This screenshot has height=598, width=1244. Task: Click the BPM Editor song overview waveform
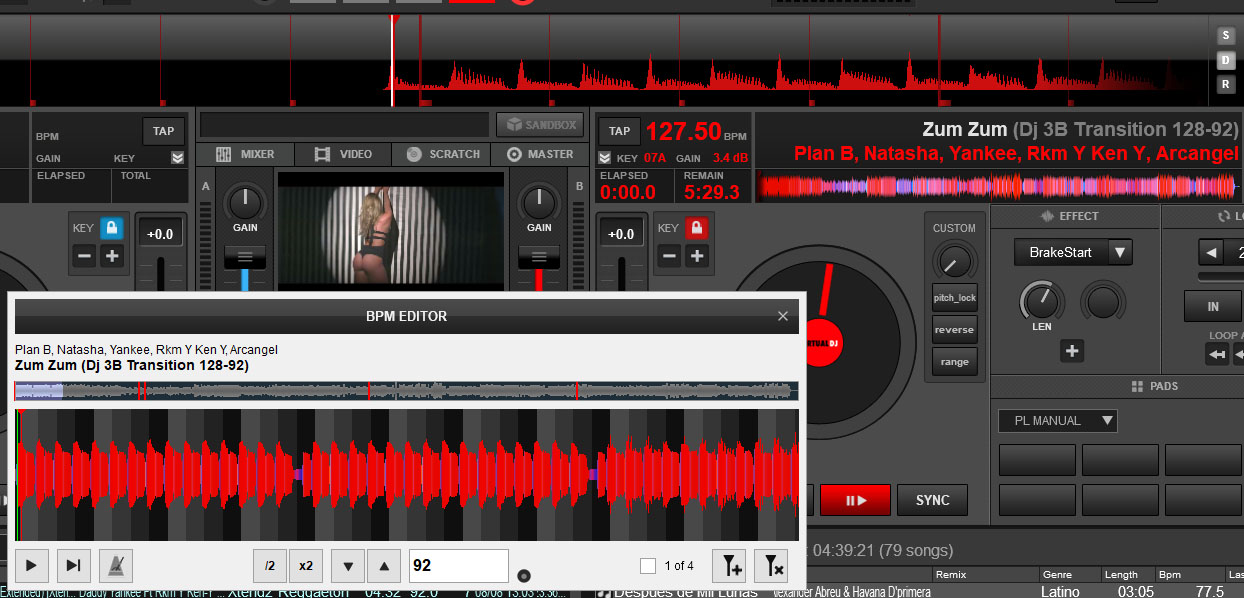406,391
